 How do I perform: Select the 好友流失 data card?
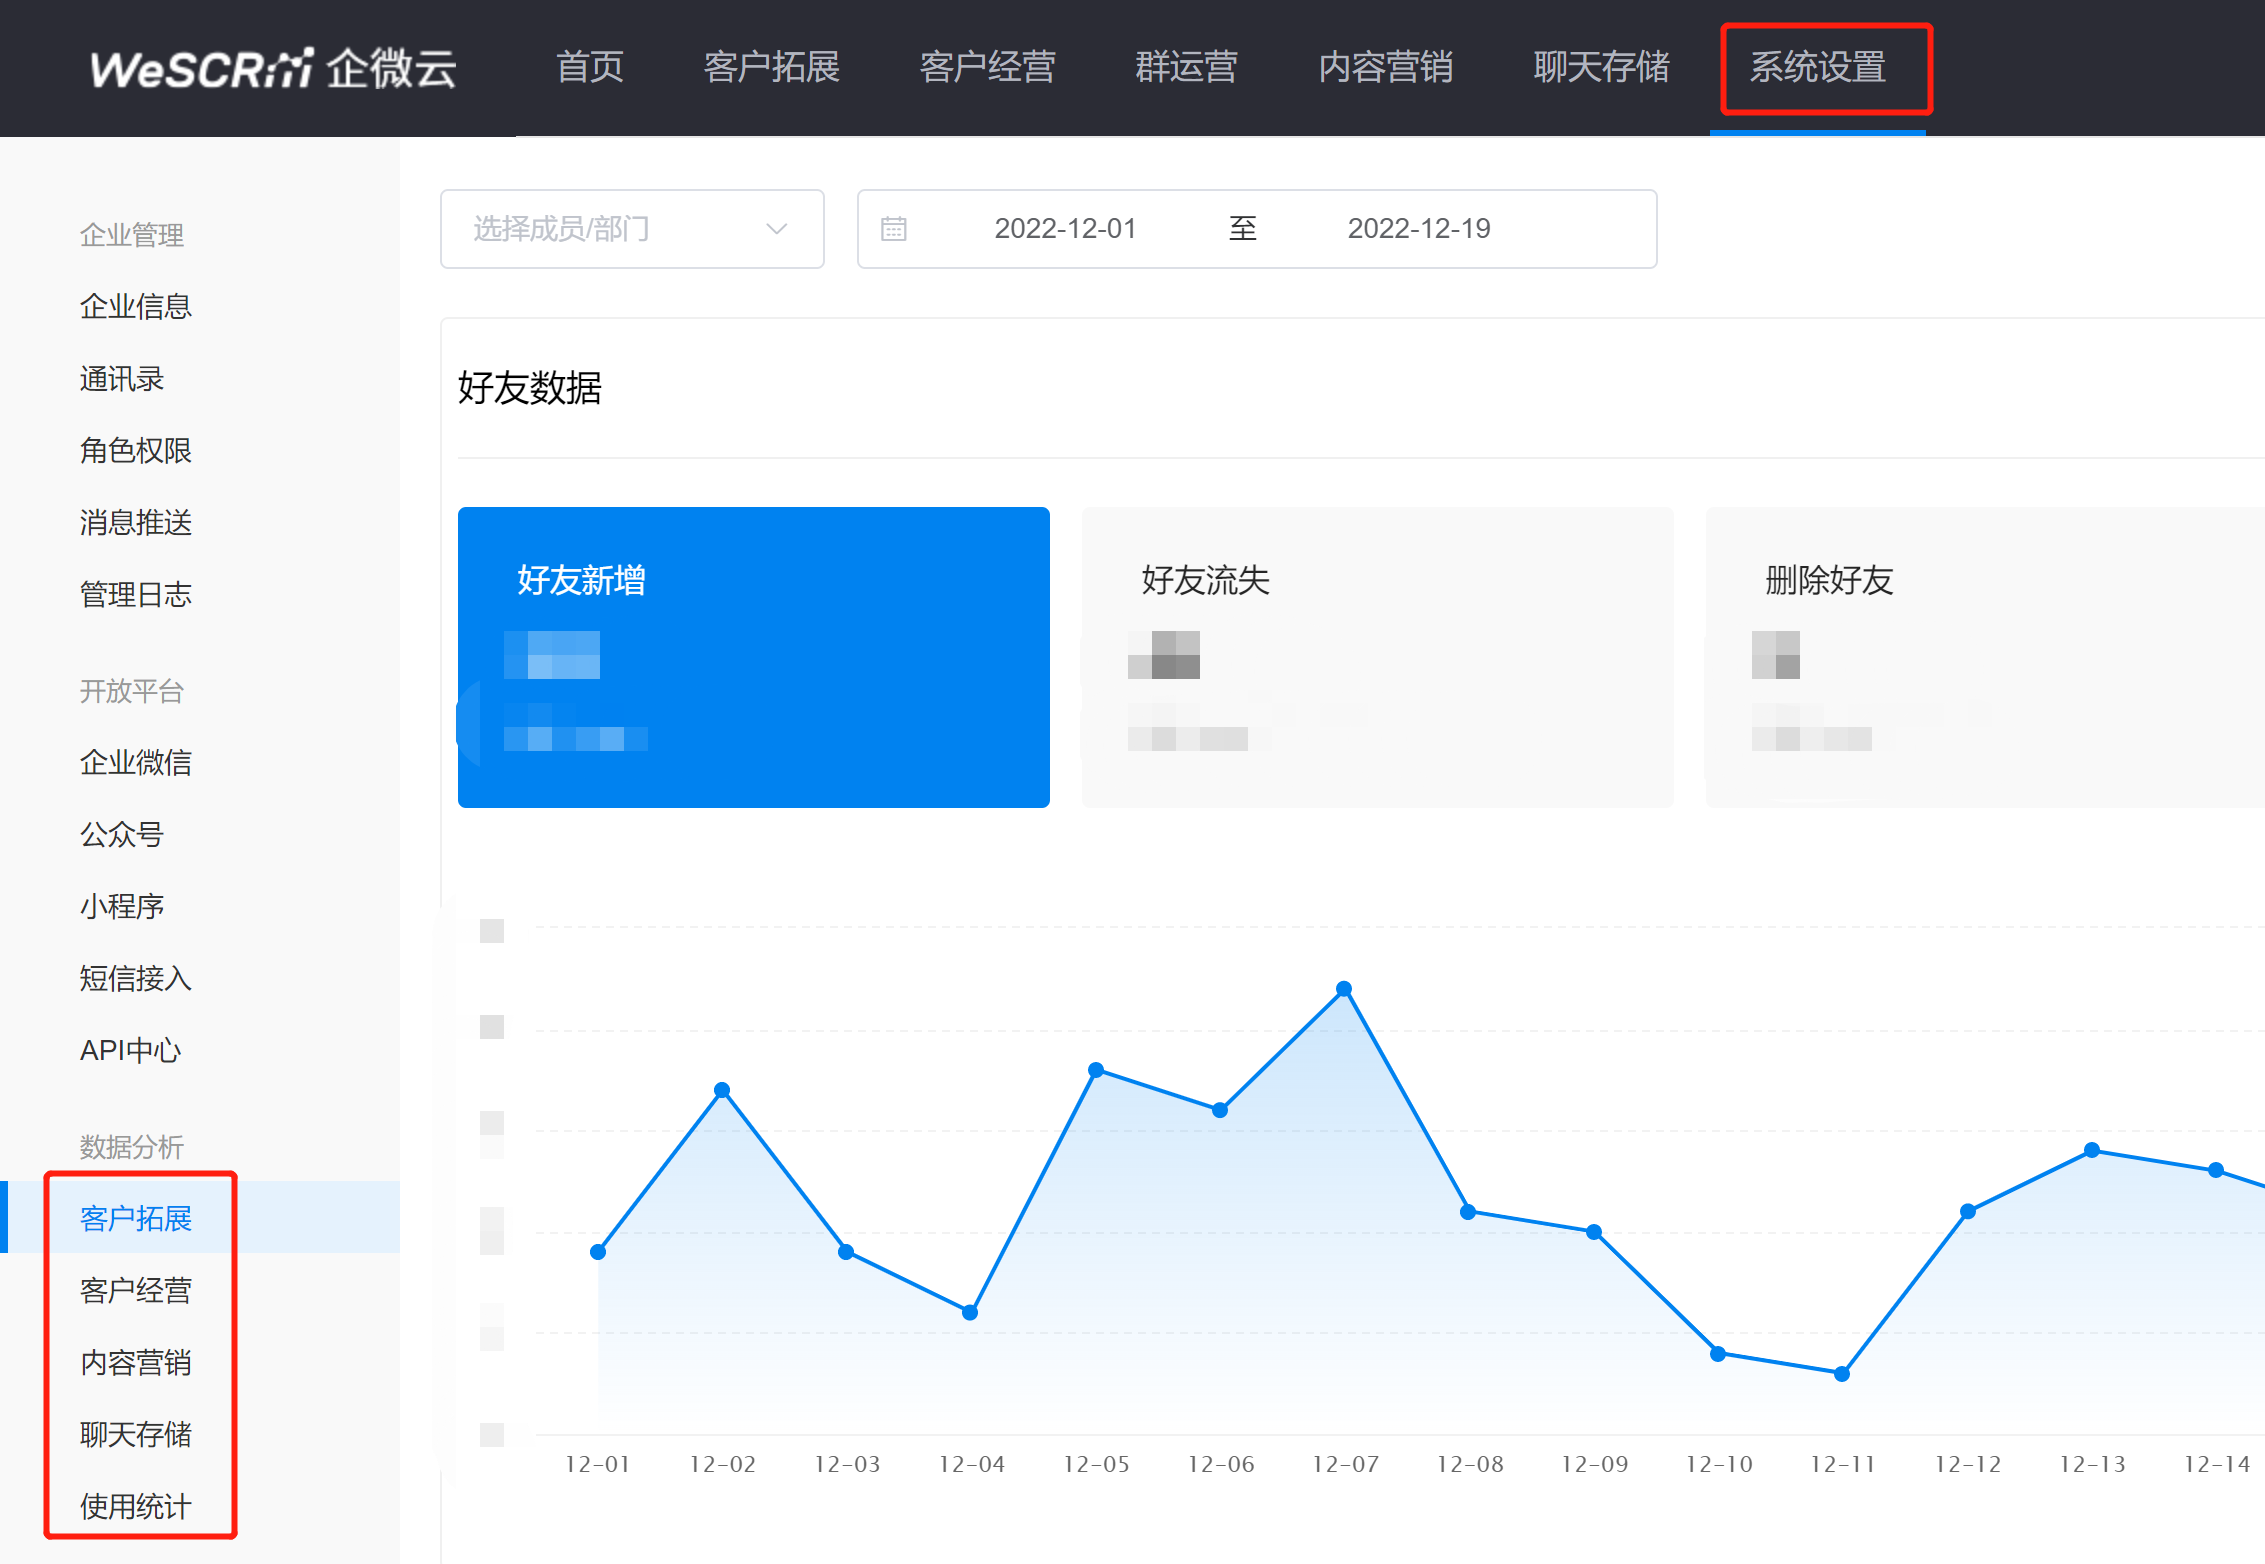tap(1377, 657)
